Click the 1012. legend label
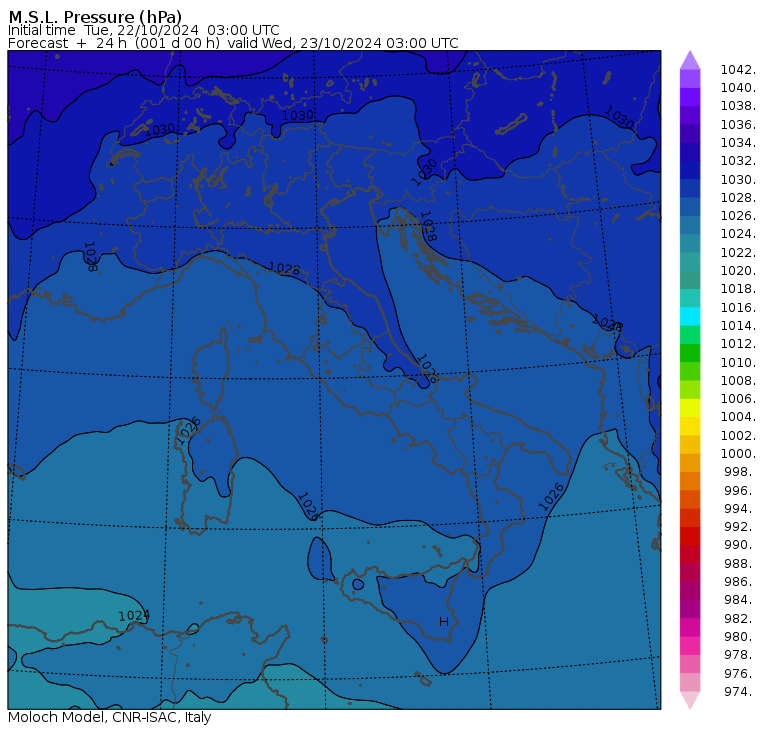Viewport: 760px width, 731px height. tap(738, 343)
